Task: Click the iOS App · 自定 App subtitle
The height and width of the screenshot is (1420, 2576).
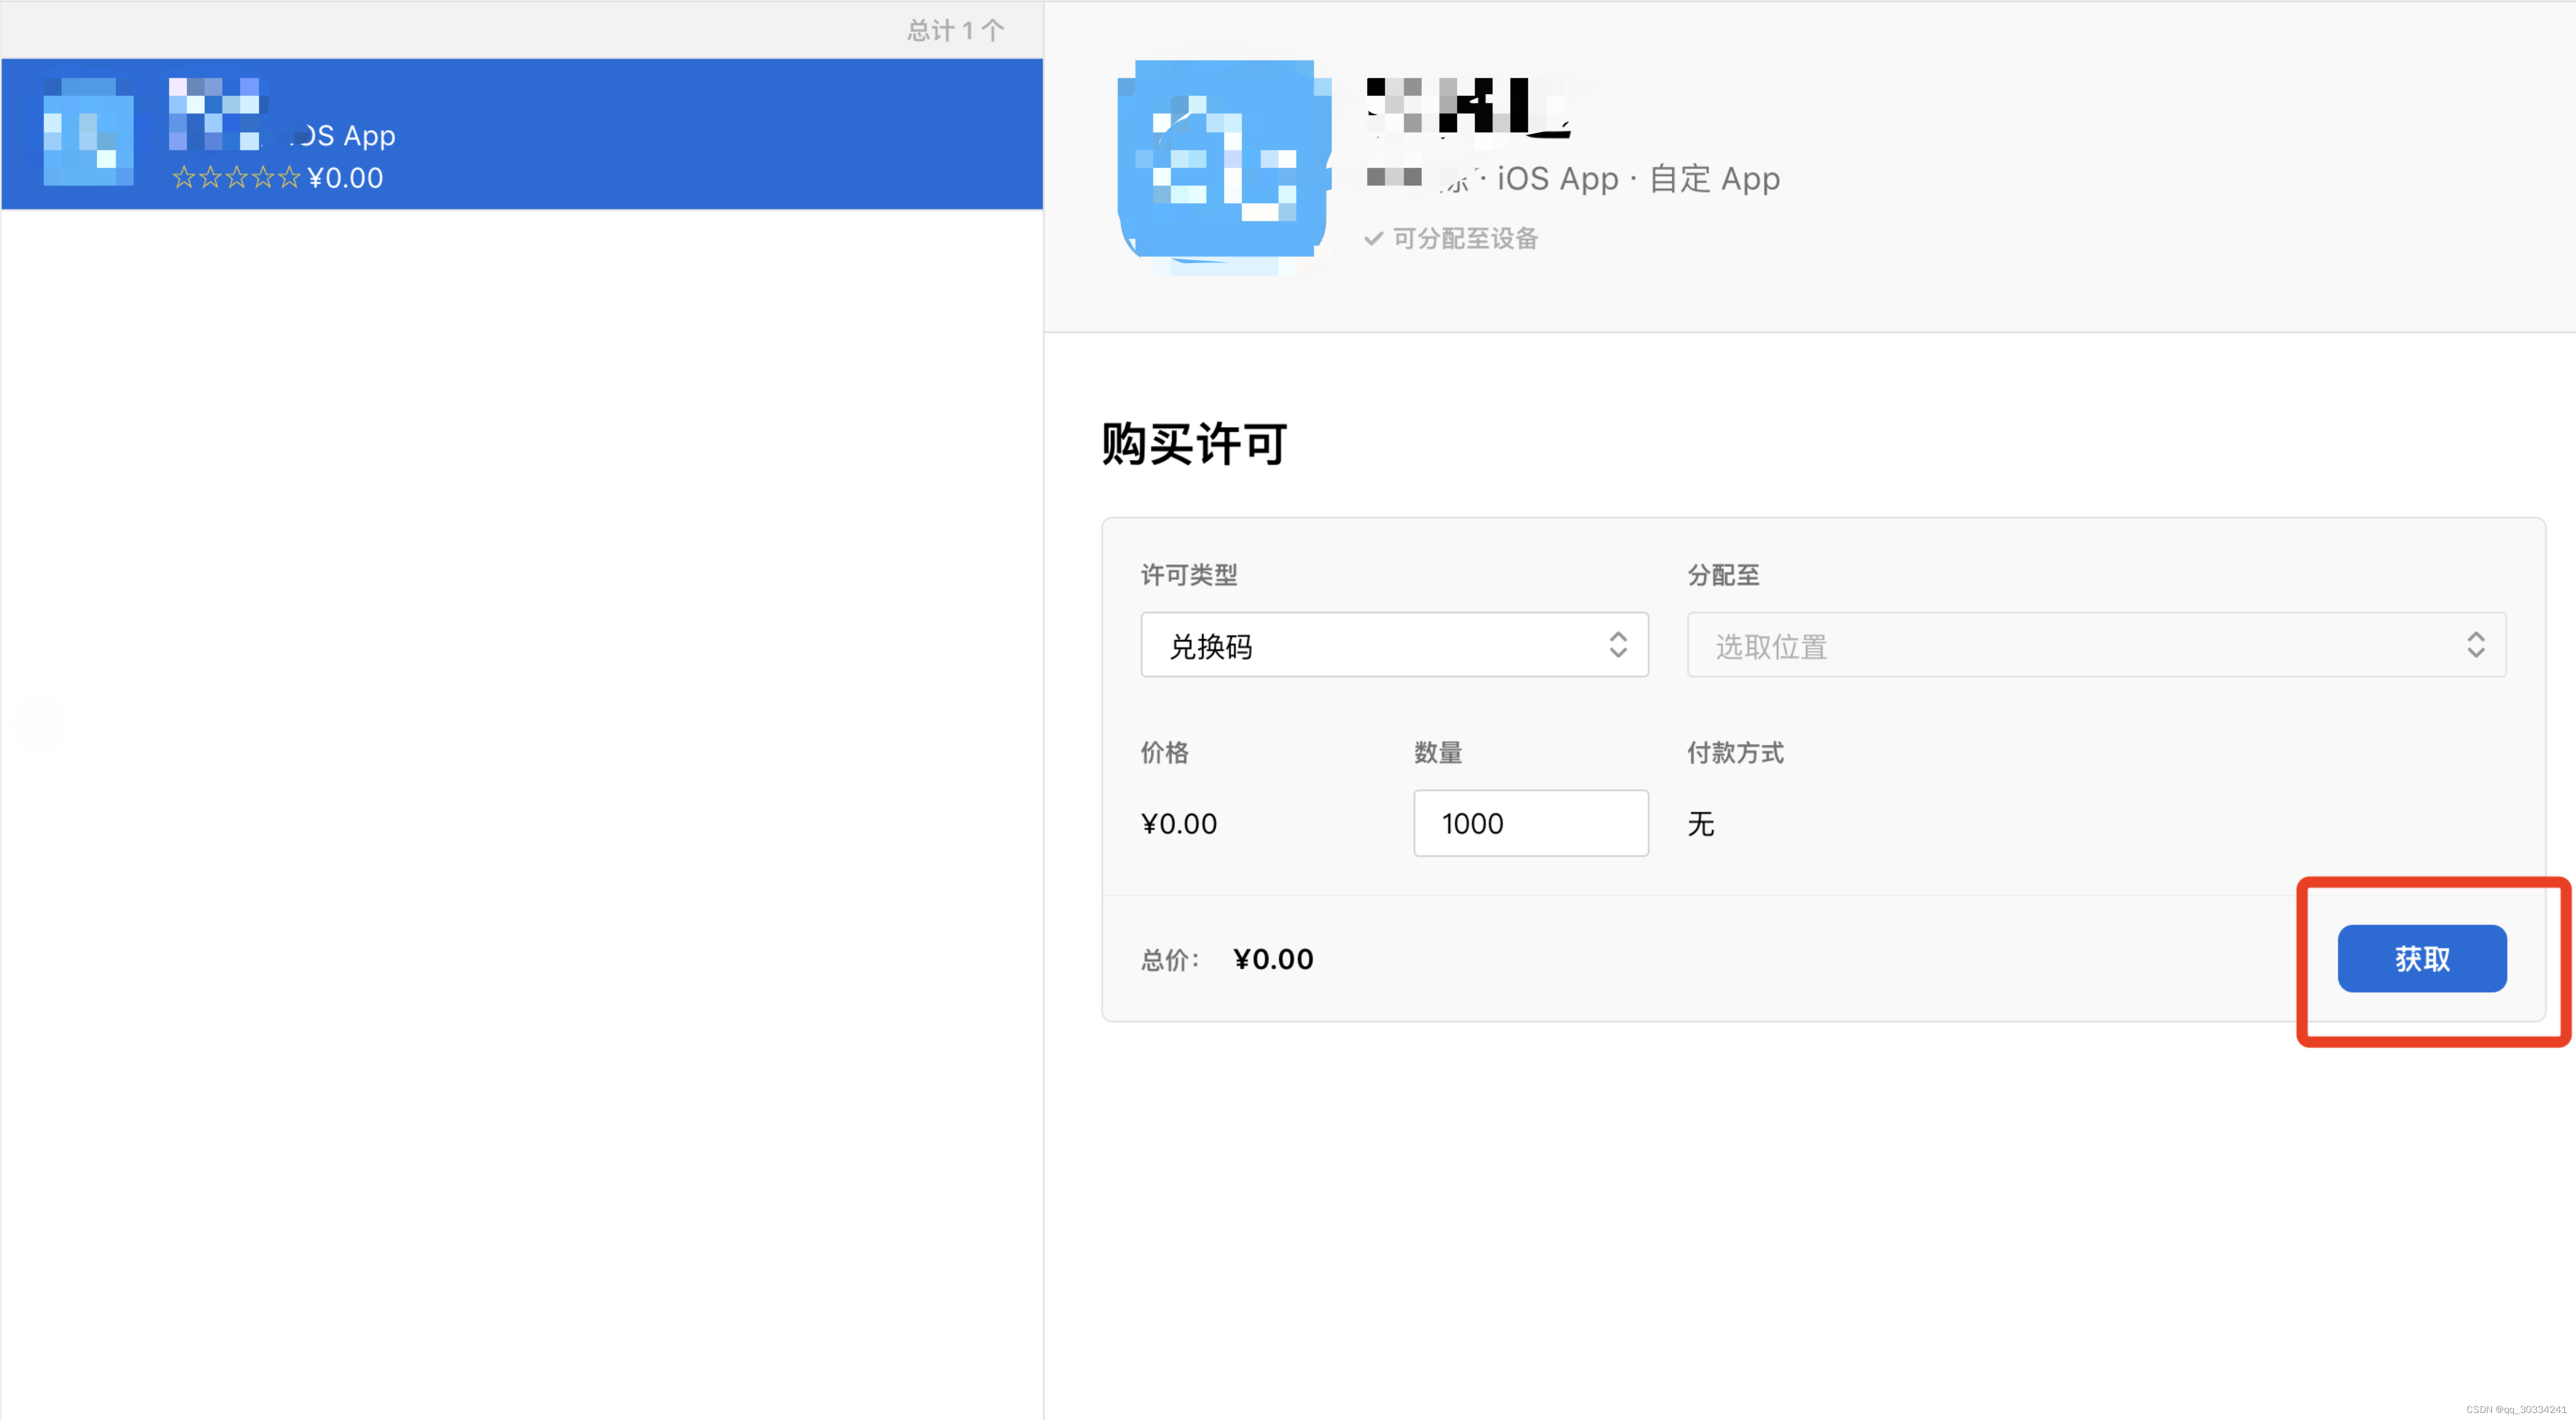Action: (1638, 179)
